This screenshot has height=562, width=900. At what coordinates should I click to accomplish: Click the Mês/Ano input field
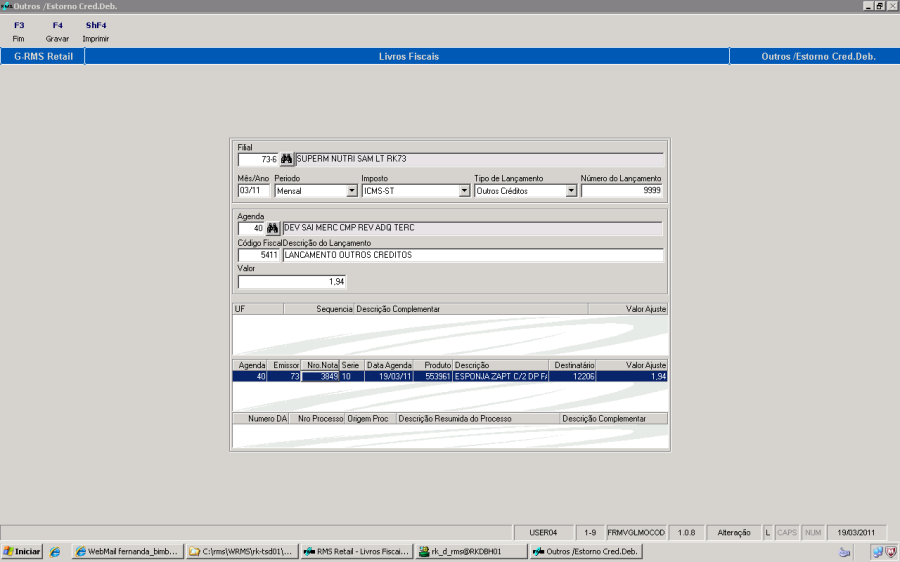click(254, 191)
